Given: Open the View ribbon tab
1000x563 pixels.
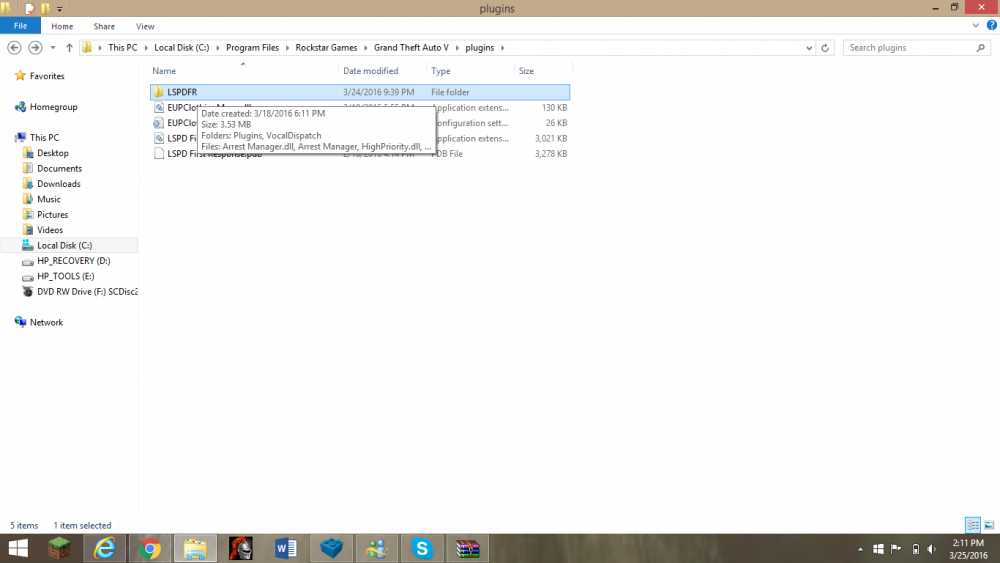Looking at the screenshot, I should [145, 26].
